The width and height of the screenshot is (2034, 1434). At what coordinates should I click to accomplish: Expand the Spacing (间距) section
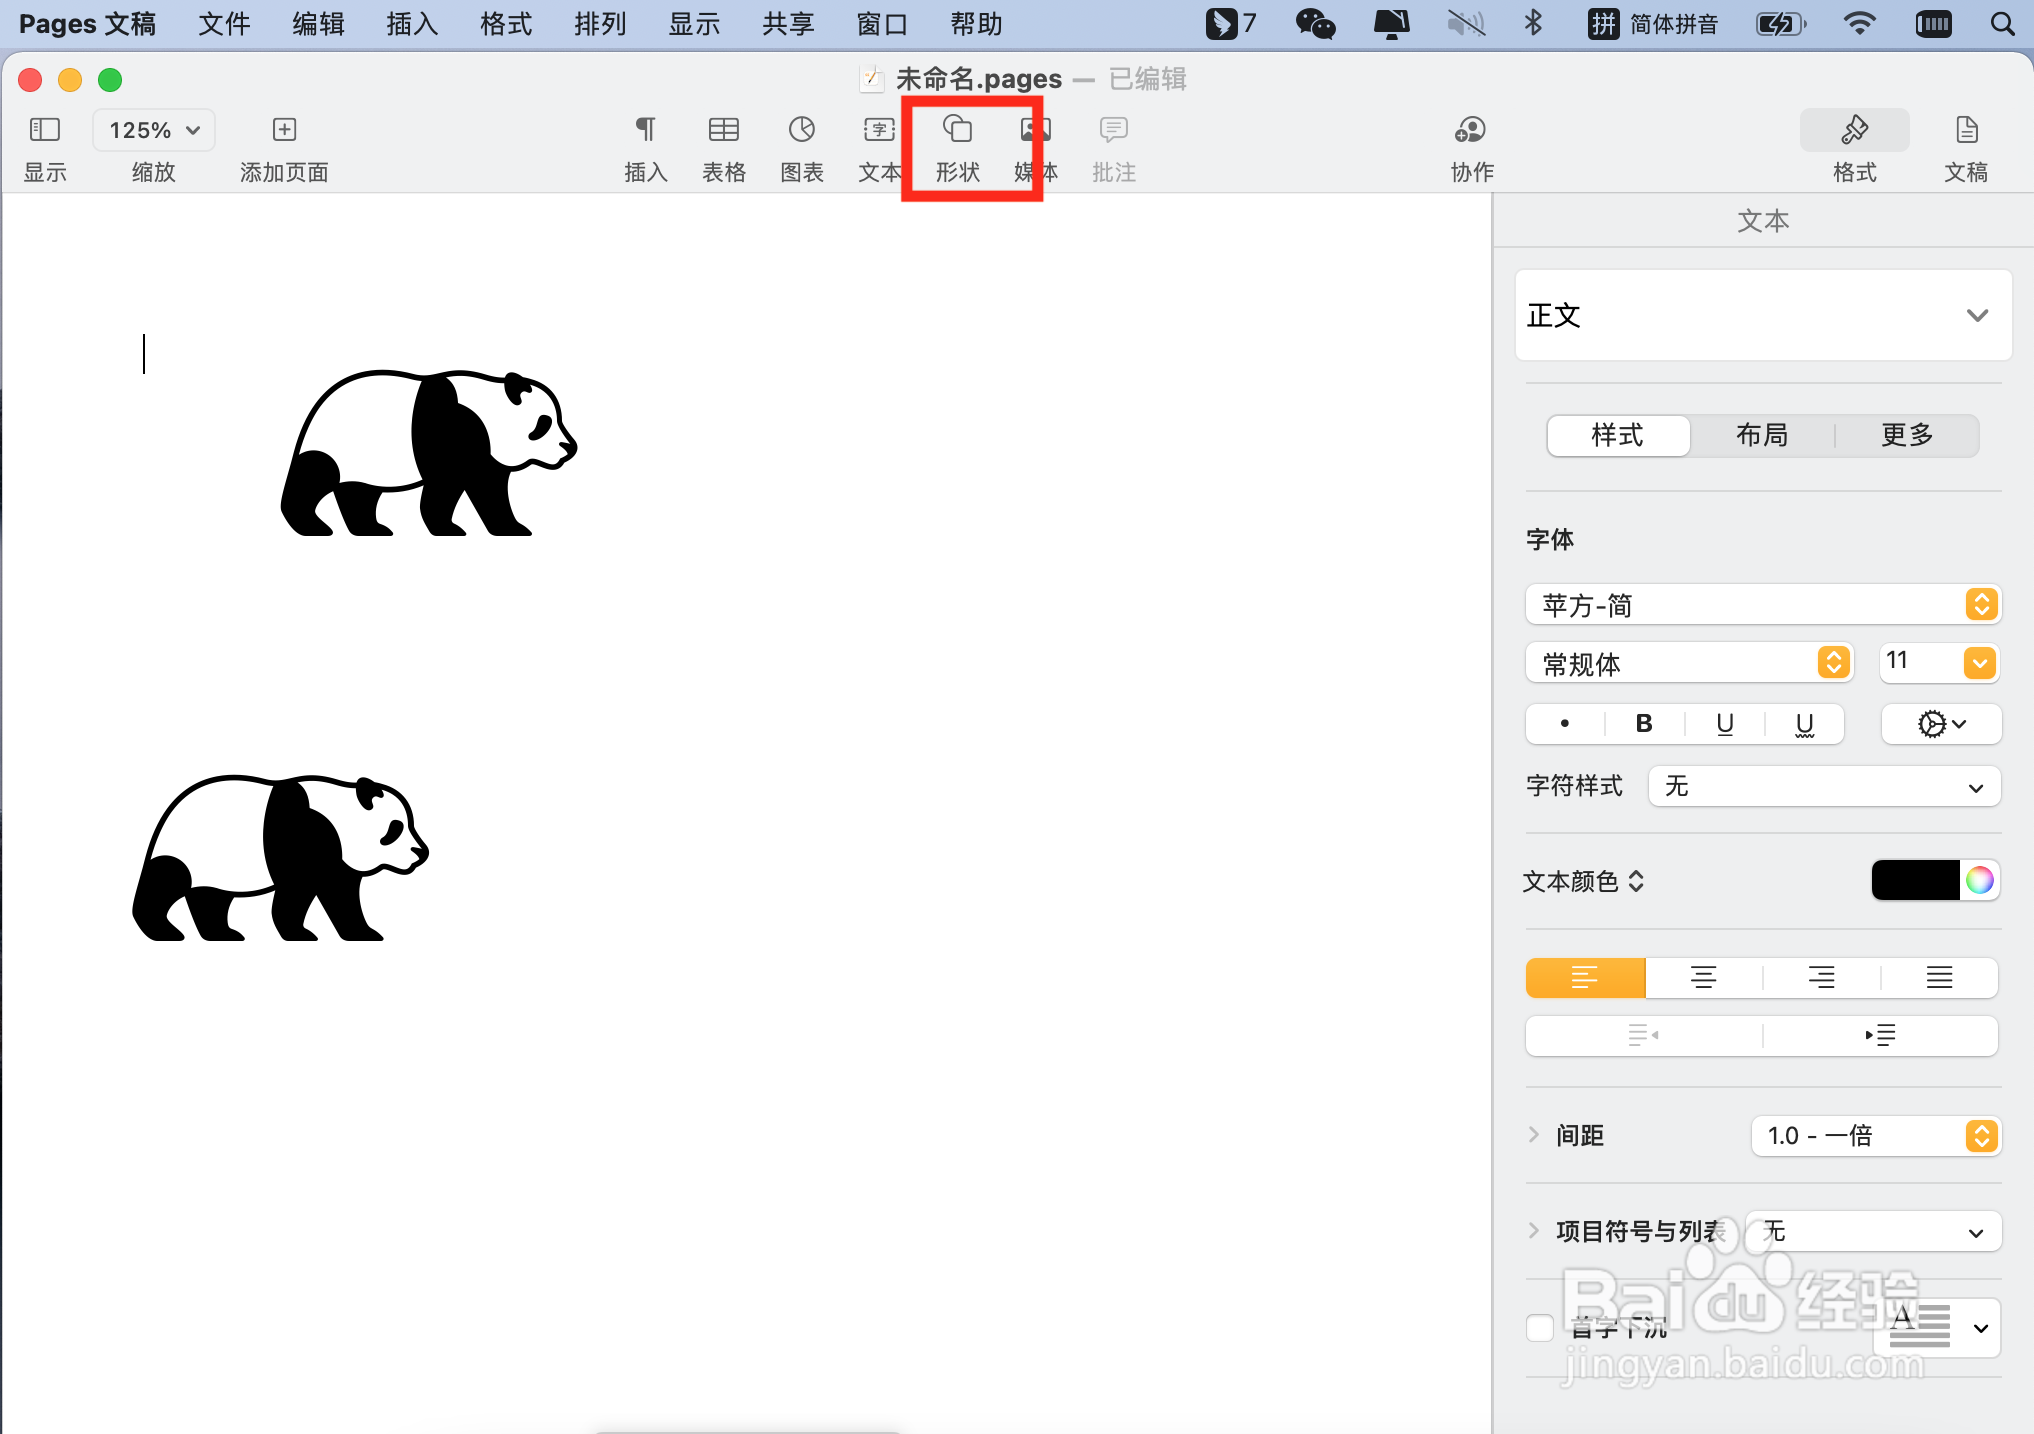(1534, 1135)
